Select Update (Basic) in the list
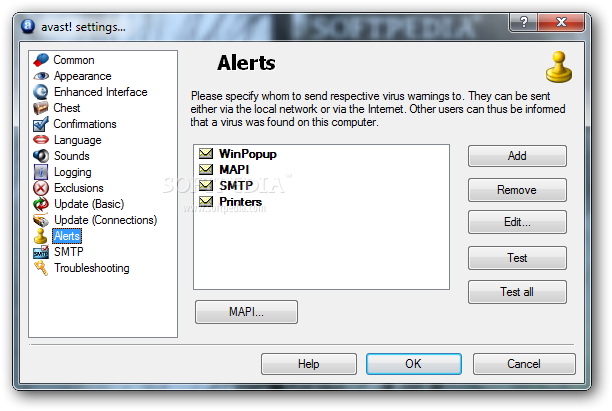This screenshot has width=612, height=411. pos(89,204)
